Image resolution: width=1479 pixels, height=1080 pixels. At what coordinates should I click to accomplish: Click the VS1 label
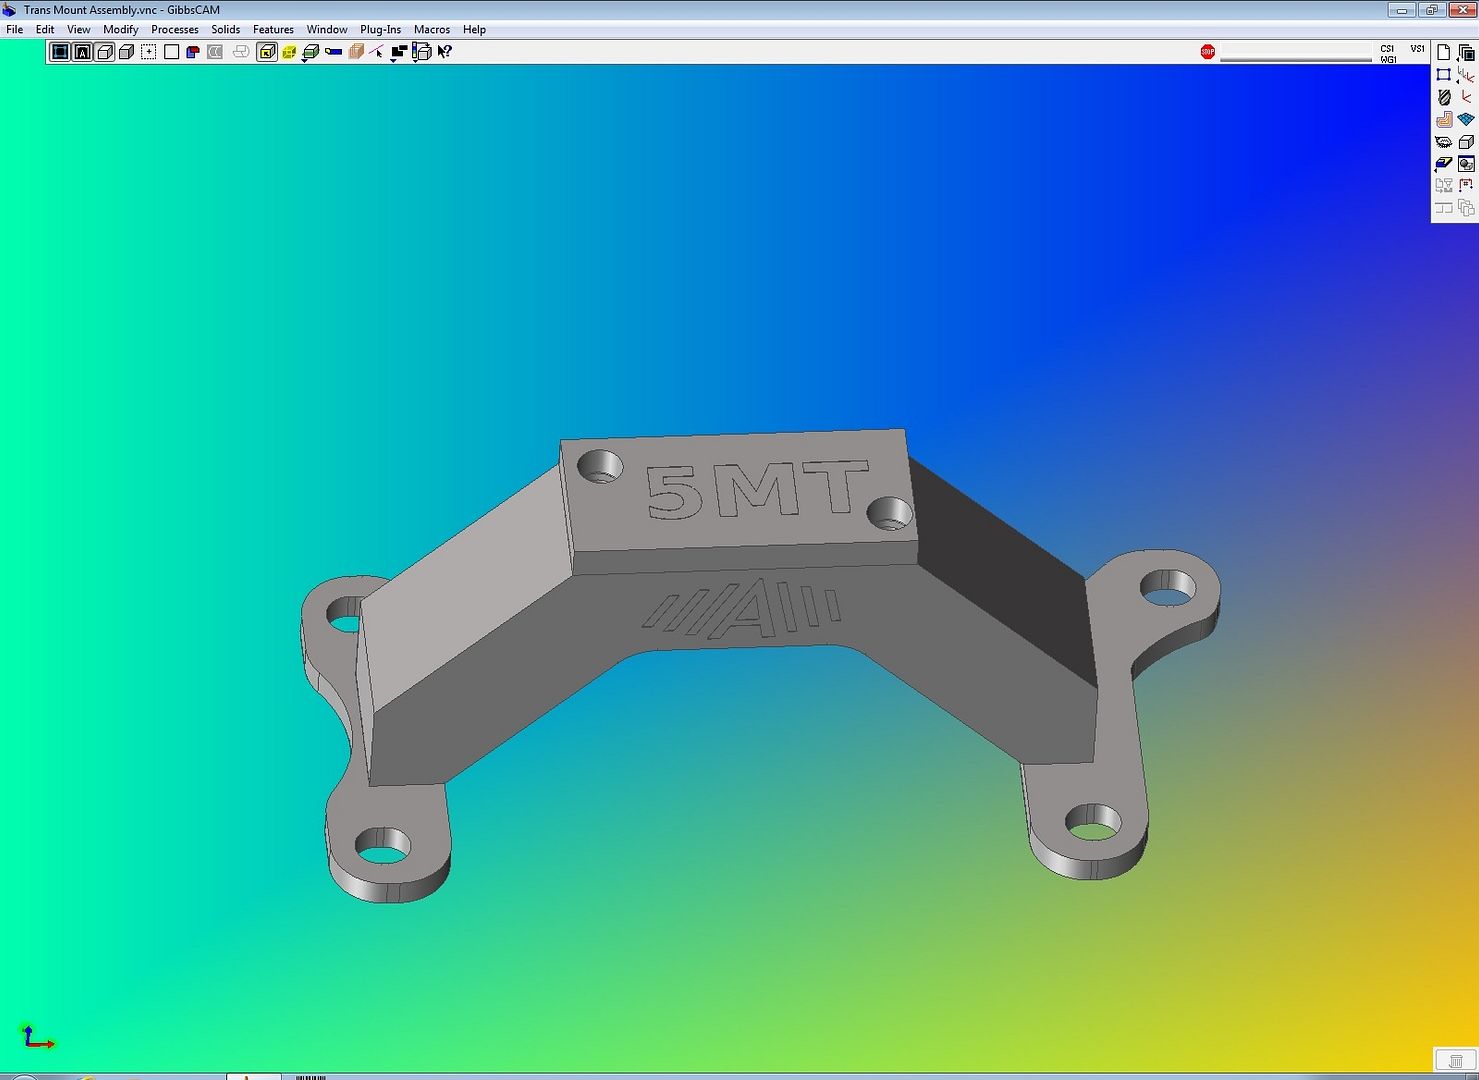[1417, 48]
